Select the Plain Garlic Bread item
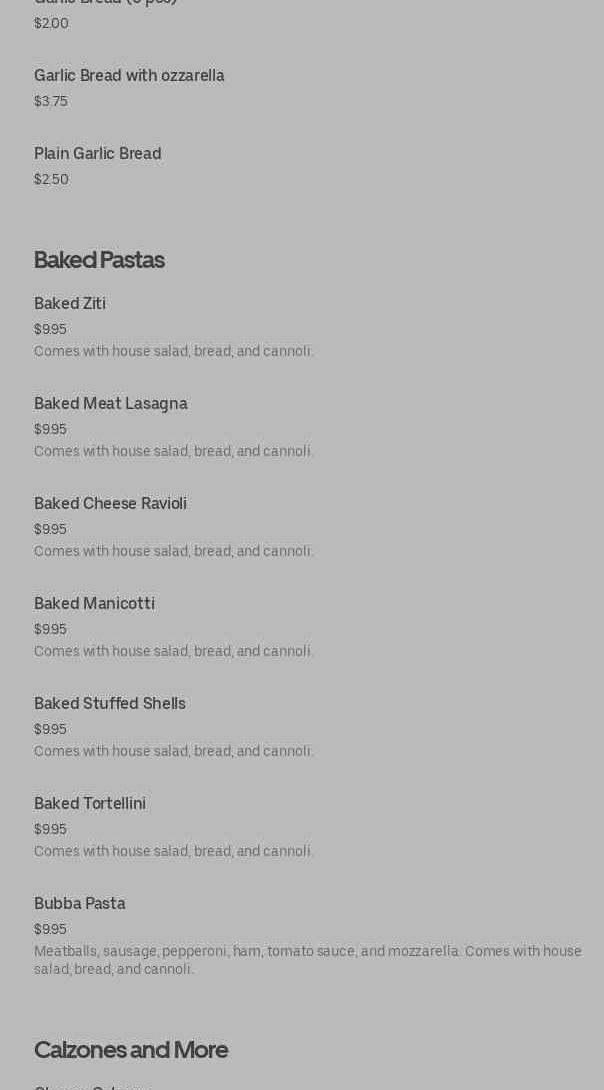Screen dimensions: 604x1090 98,154
